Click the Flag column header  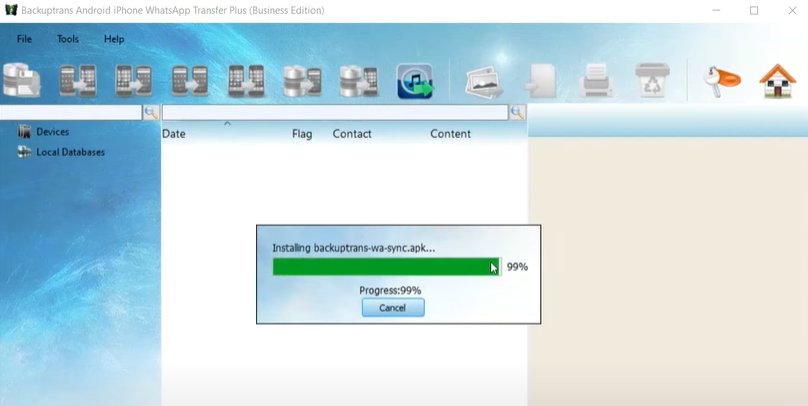[302, 134]
